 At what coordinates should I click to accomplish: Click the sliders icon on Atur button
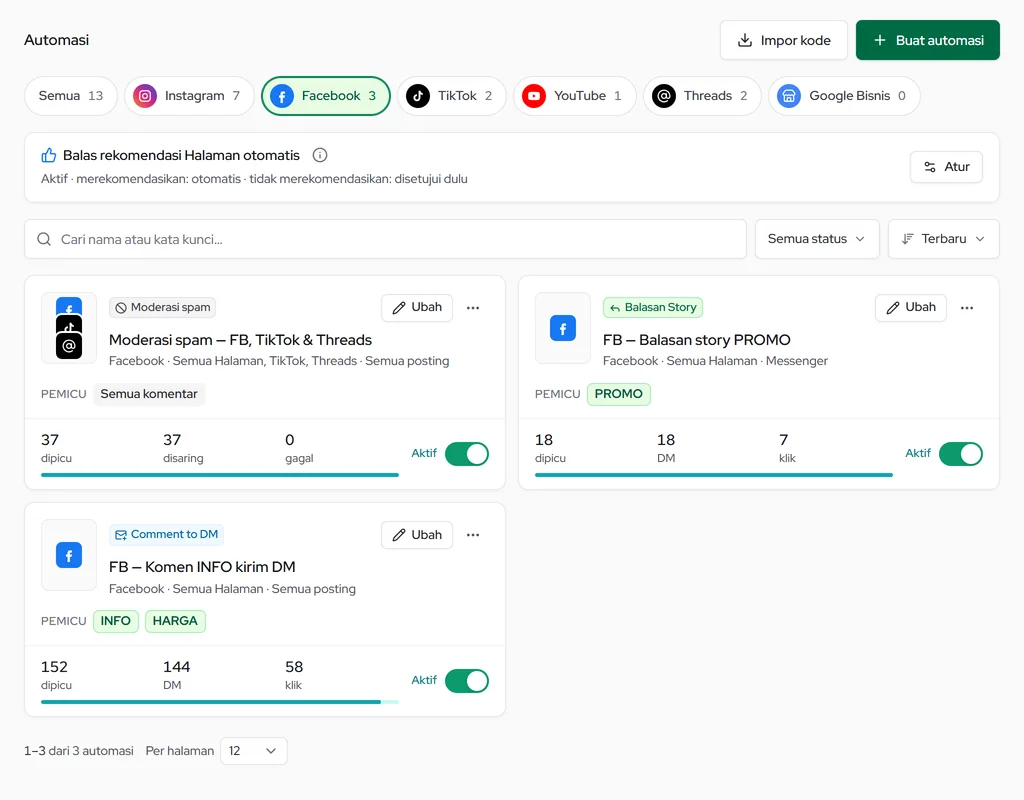pyautogui.click(x=930, y=167)
